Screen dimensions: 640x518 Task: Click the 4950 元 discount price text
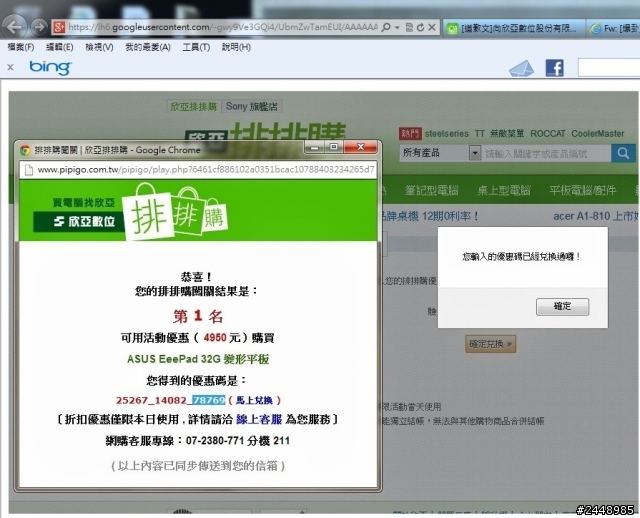coord(222,338)
